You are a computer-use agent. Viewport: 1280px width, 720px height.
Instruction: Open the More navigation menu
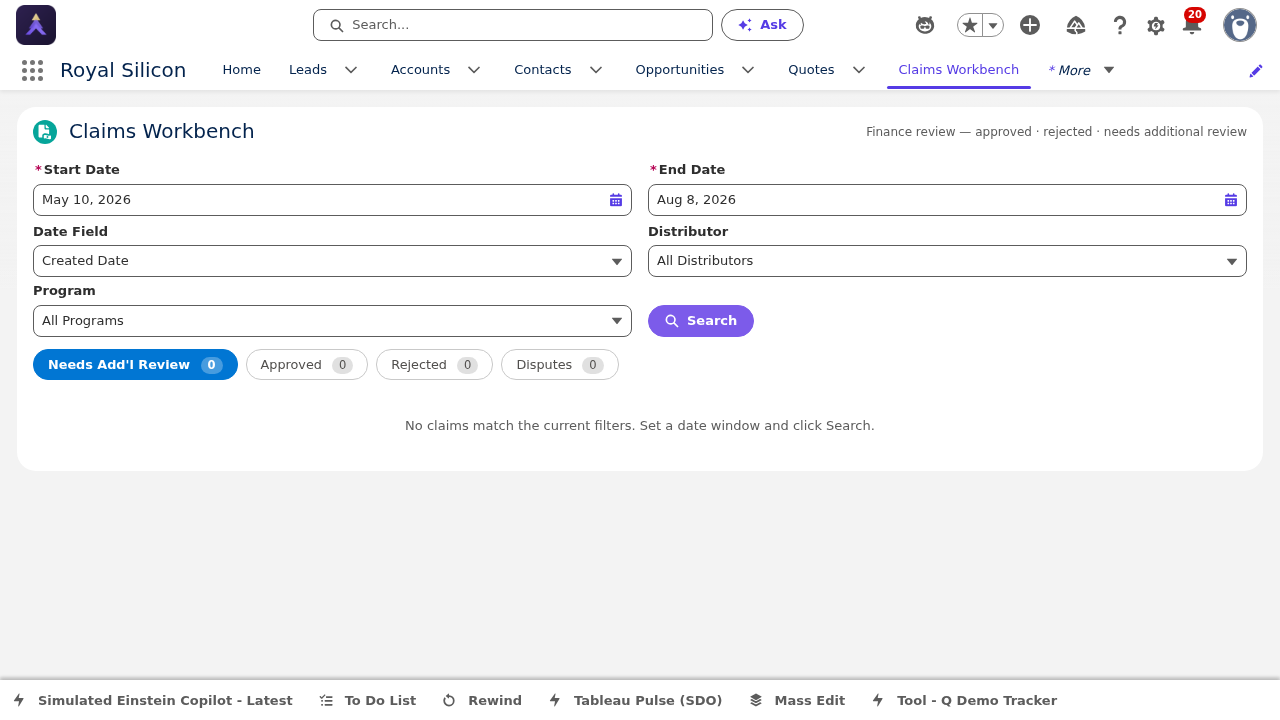pos(1081,70)
